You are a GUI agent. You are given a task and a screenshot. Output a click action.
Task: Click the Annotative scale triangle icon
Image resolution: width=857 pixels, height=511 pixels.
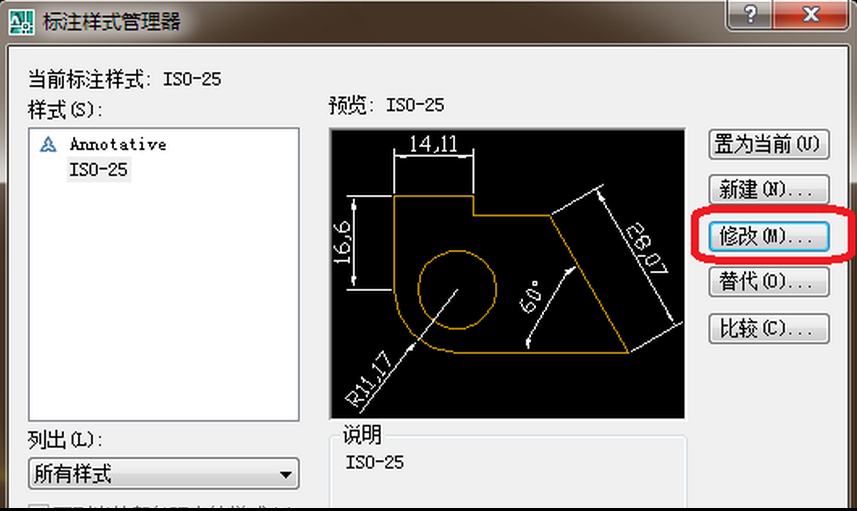(47, 145)
